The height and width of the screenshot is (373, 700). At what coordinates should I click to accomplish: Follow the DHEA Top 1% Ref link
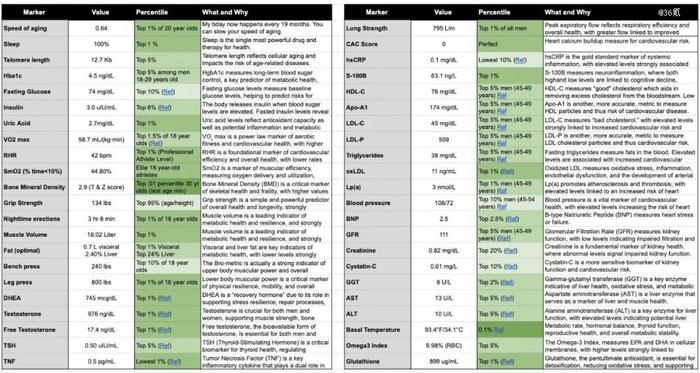point(165,298)
